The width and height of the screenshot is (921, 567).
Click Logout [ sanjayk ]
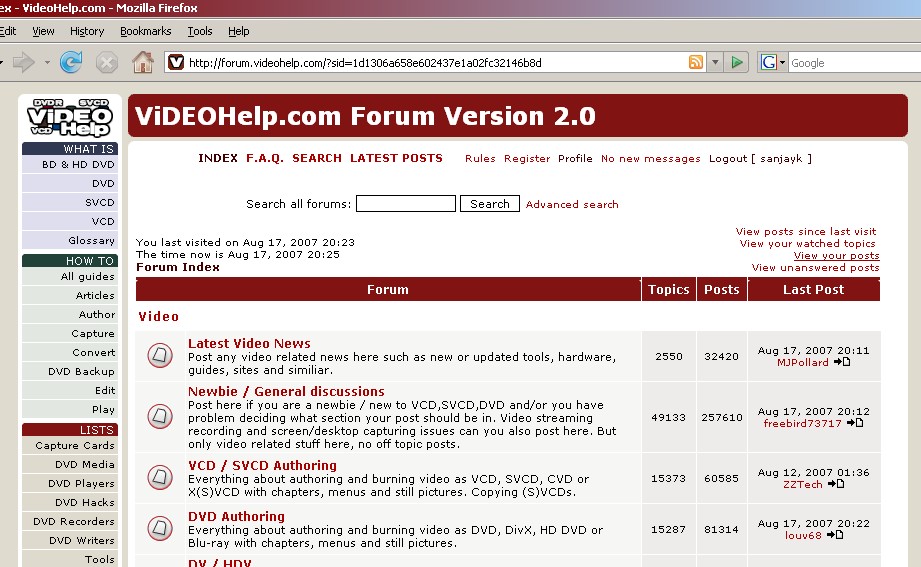coord(760,159)
